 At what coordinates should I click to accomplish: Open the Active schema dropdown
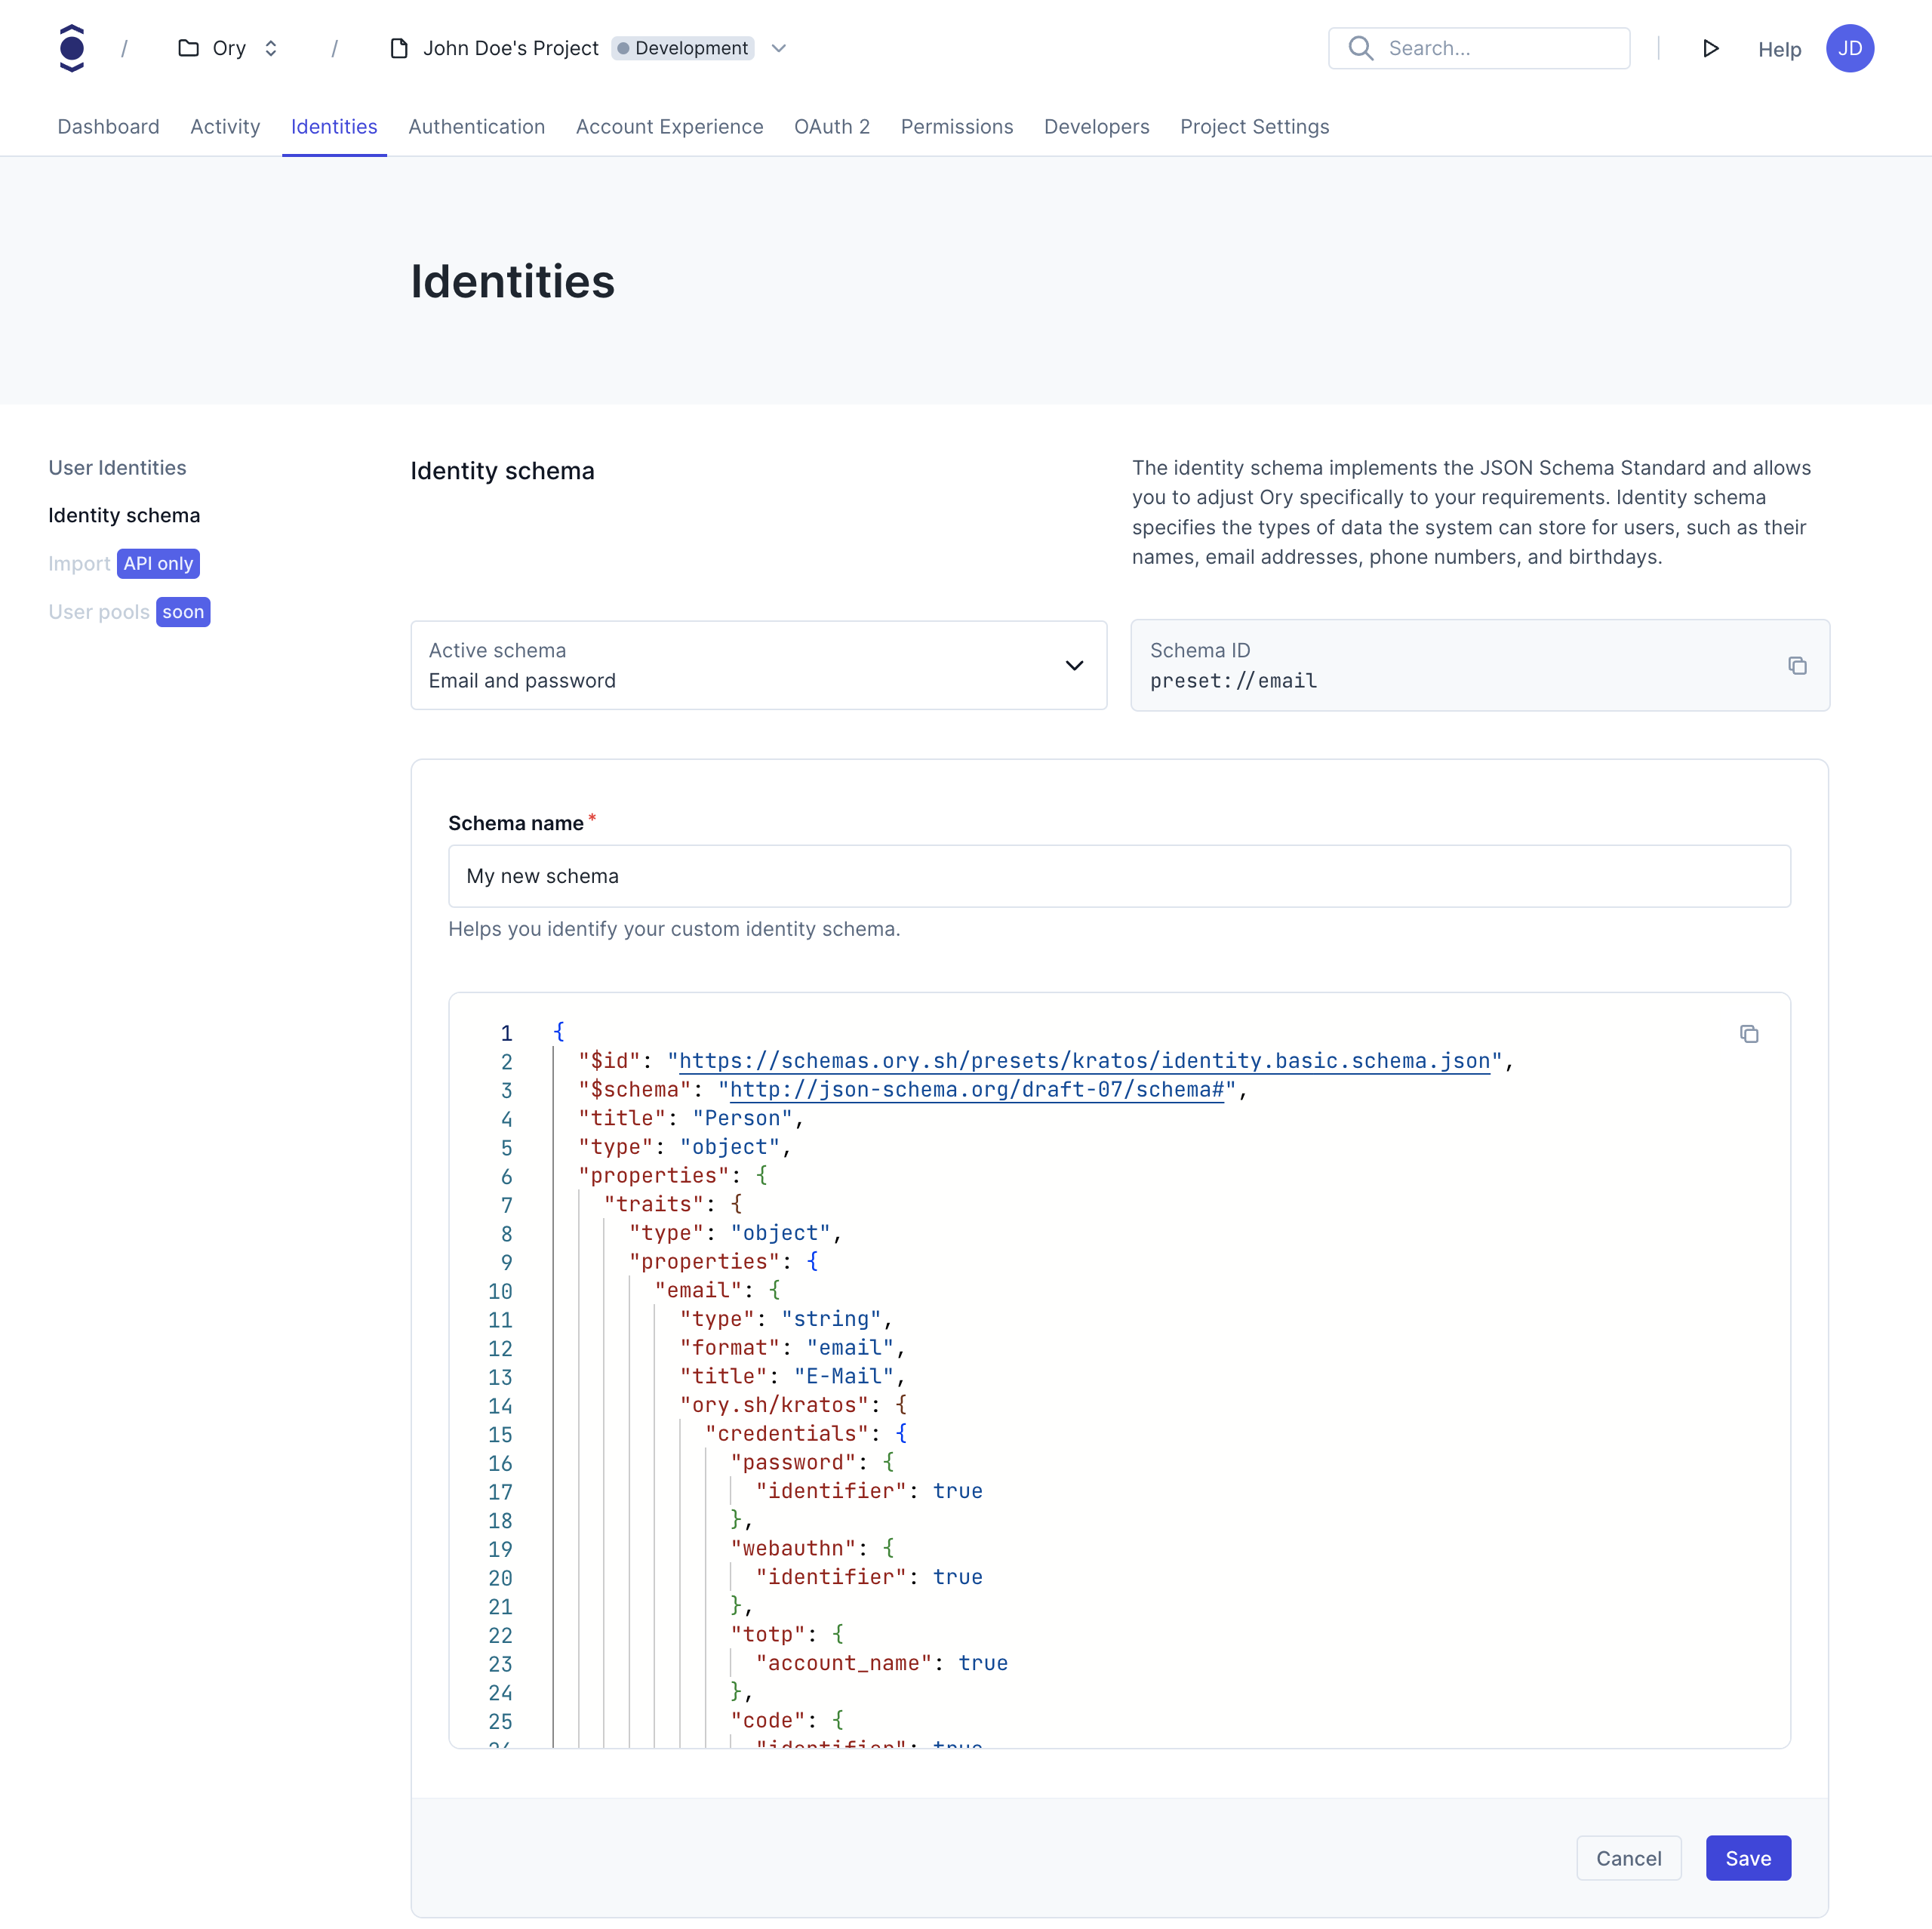(x=1074, y=665)
